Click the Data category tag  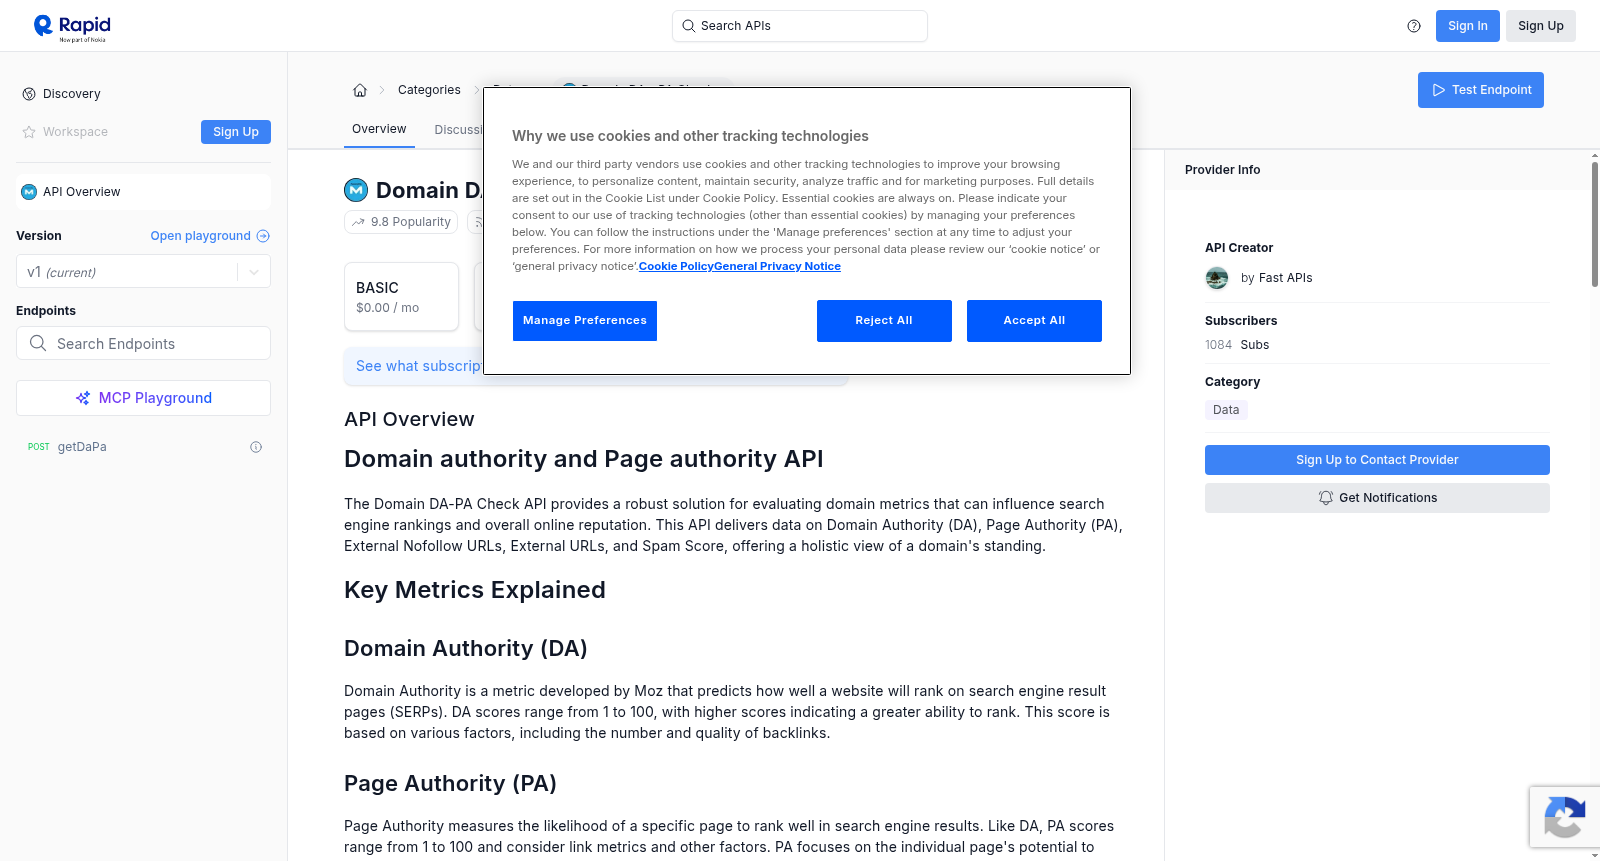pyautogui.click(x=1226, y=410)
